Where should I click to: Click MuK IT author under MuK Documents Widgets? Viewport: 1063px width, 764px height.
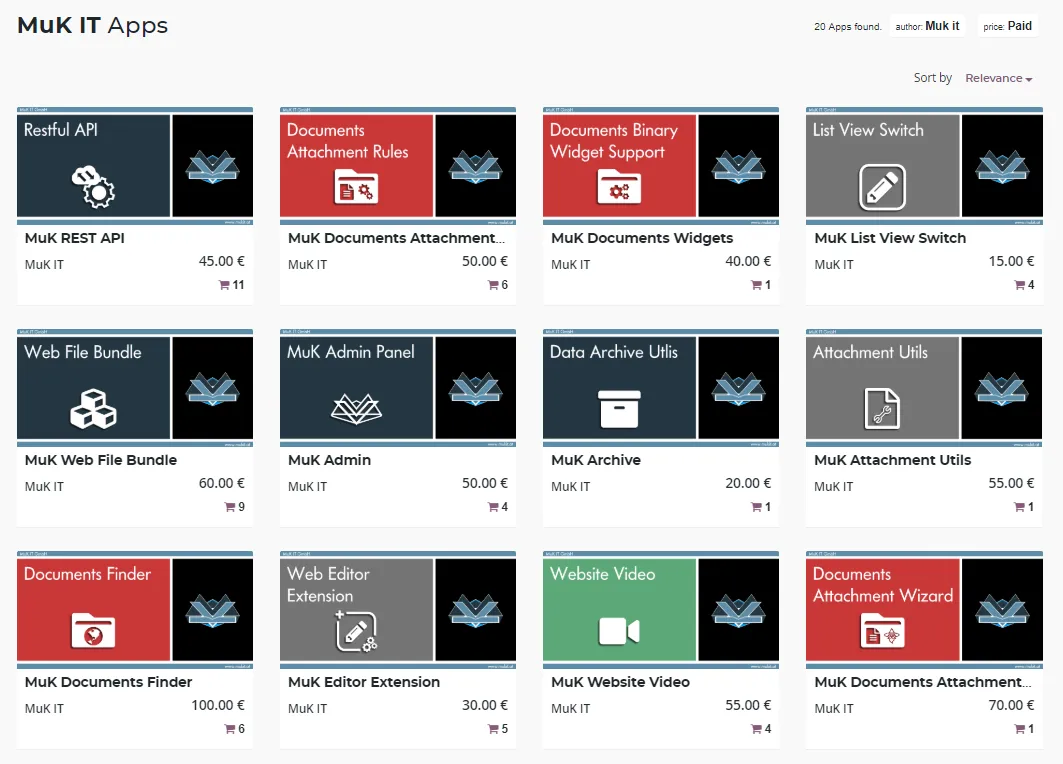(570, 264)
